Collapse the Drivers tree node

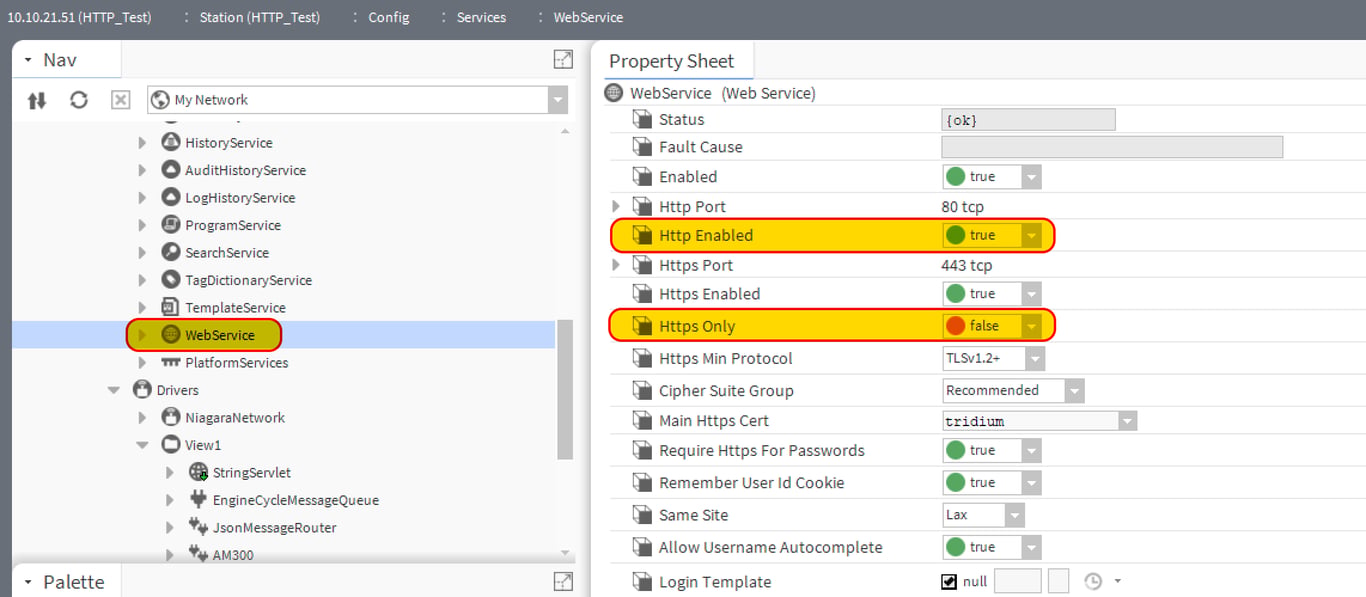click(x=114, y=390)
